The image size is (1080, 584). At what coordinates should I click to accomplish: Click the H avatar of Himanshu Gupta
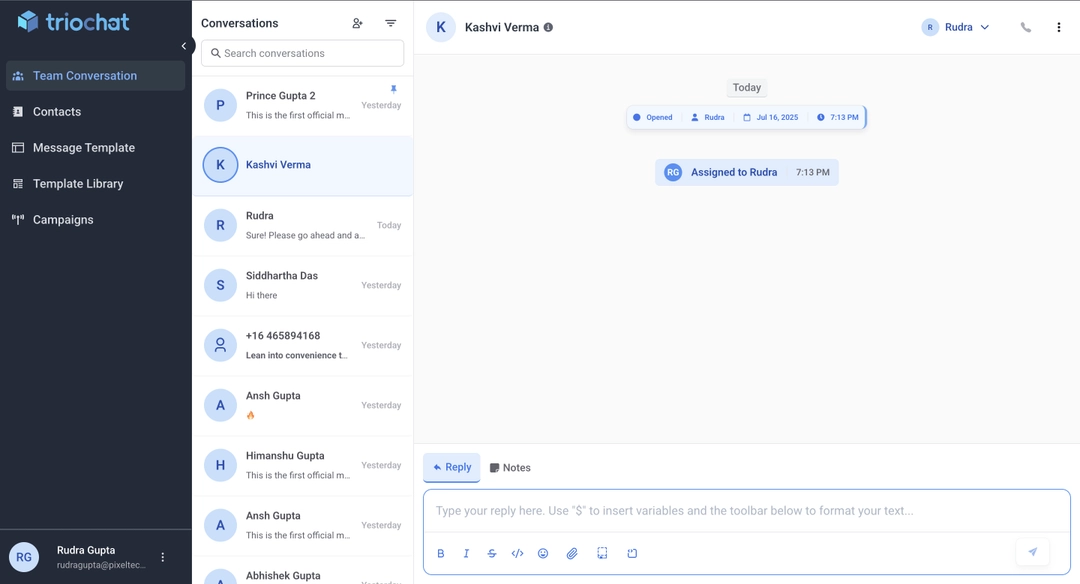point(220,465)
